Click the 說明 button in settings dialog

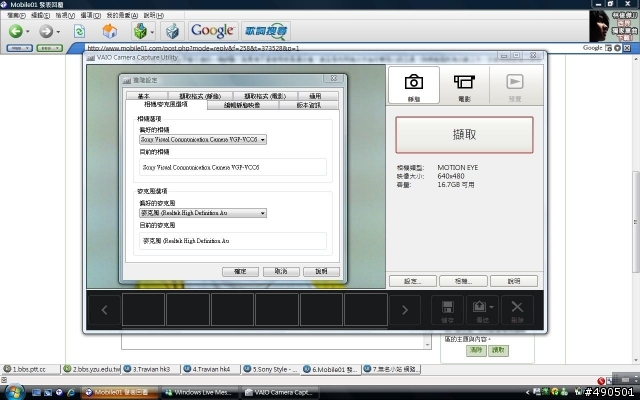[322, 271]
